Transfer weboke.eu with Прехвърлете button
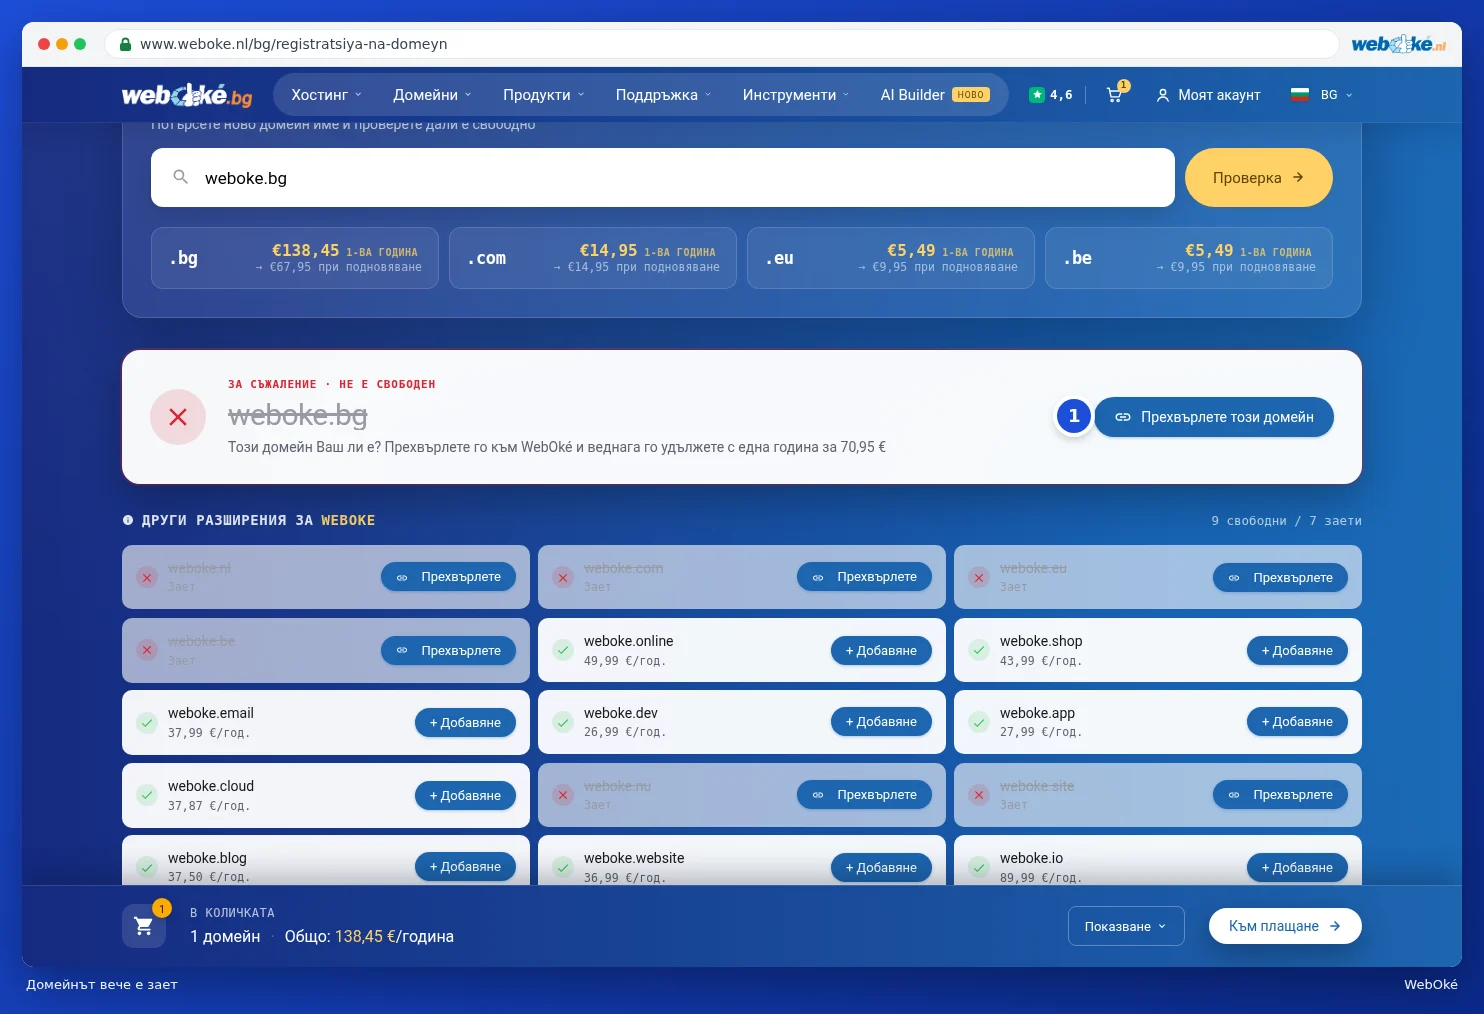This screenshot has height=1014, width=1484. point(1280,577)
